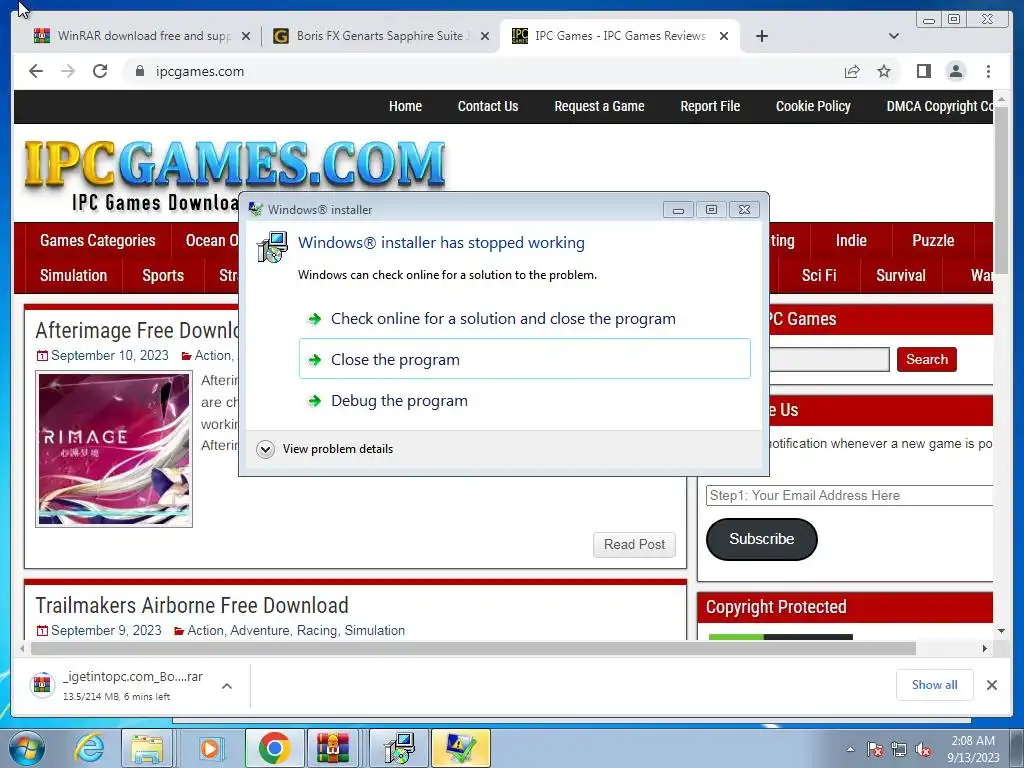This screenshot has height=768, width=1024.
Task: Open the Report File page
Action: [710, 106]
